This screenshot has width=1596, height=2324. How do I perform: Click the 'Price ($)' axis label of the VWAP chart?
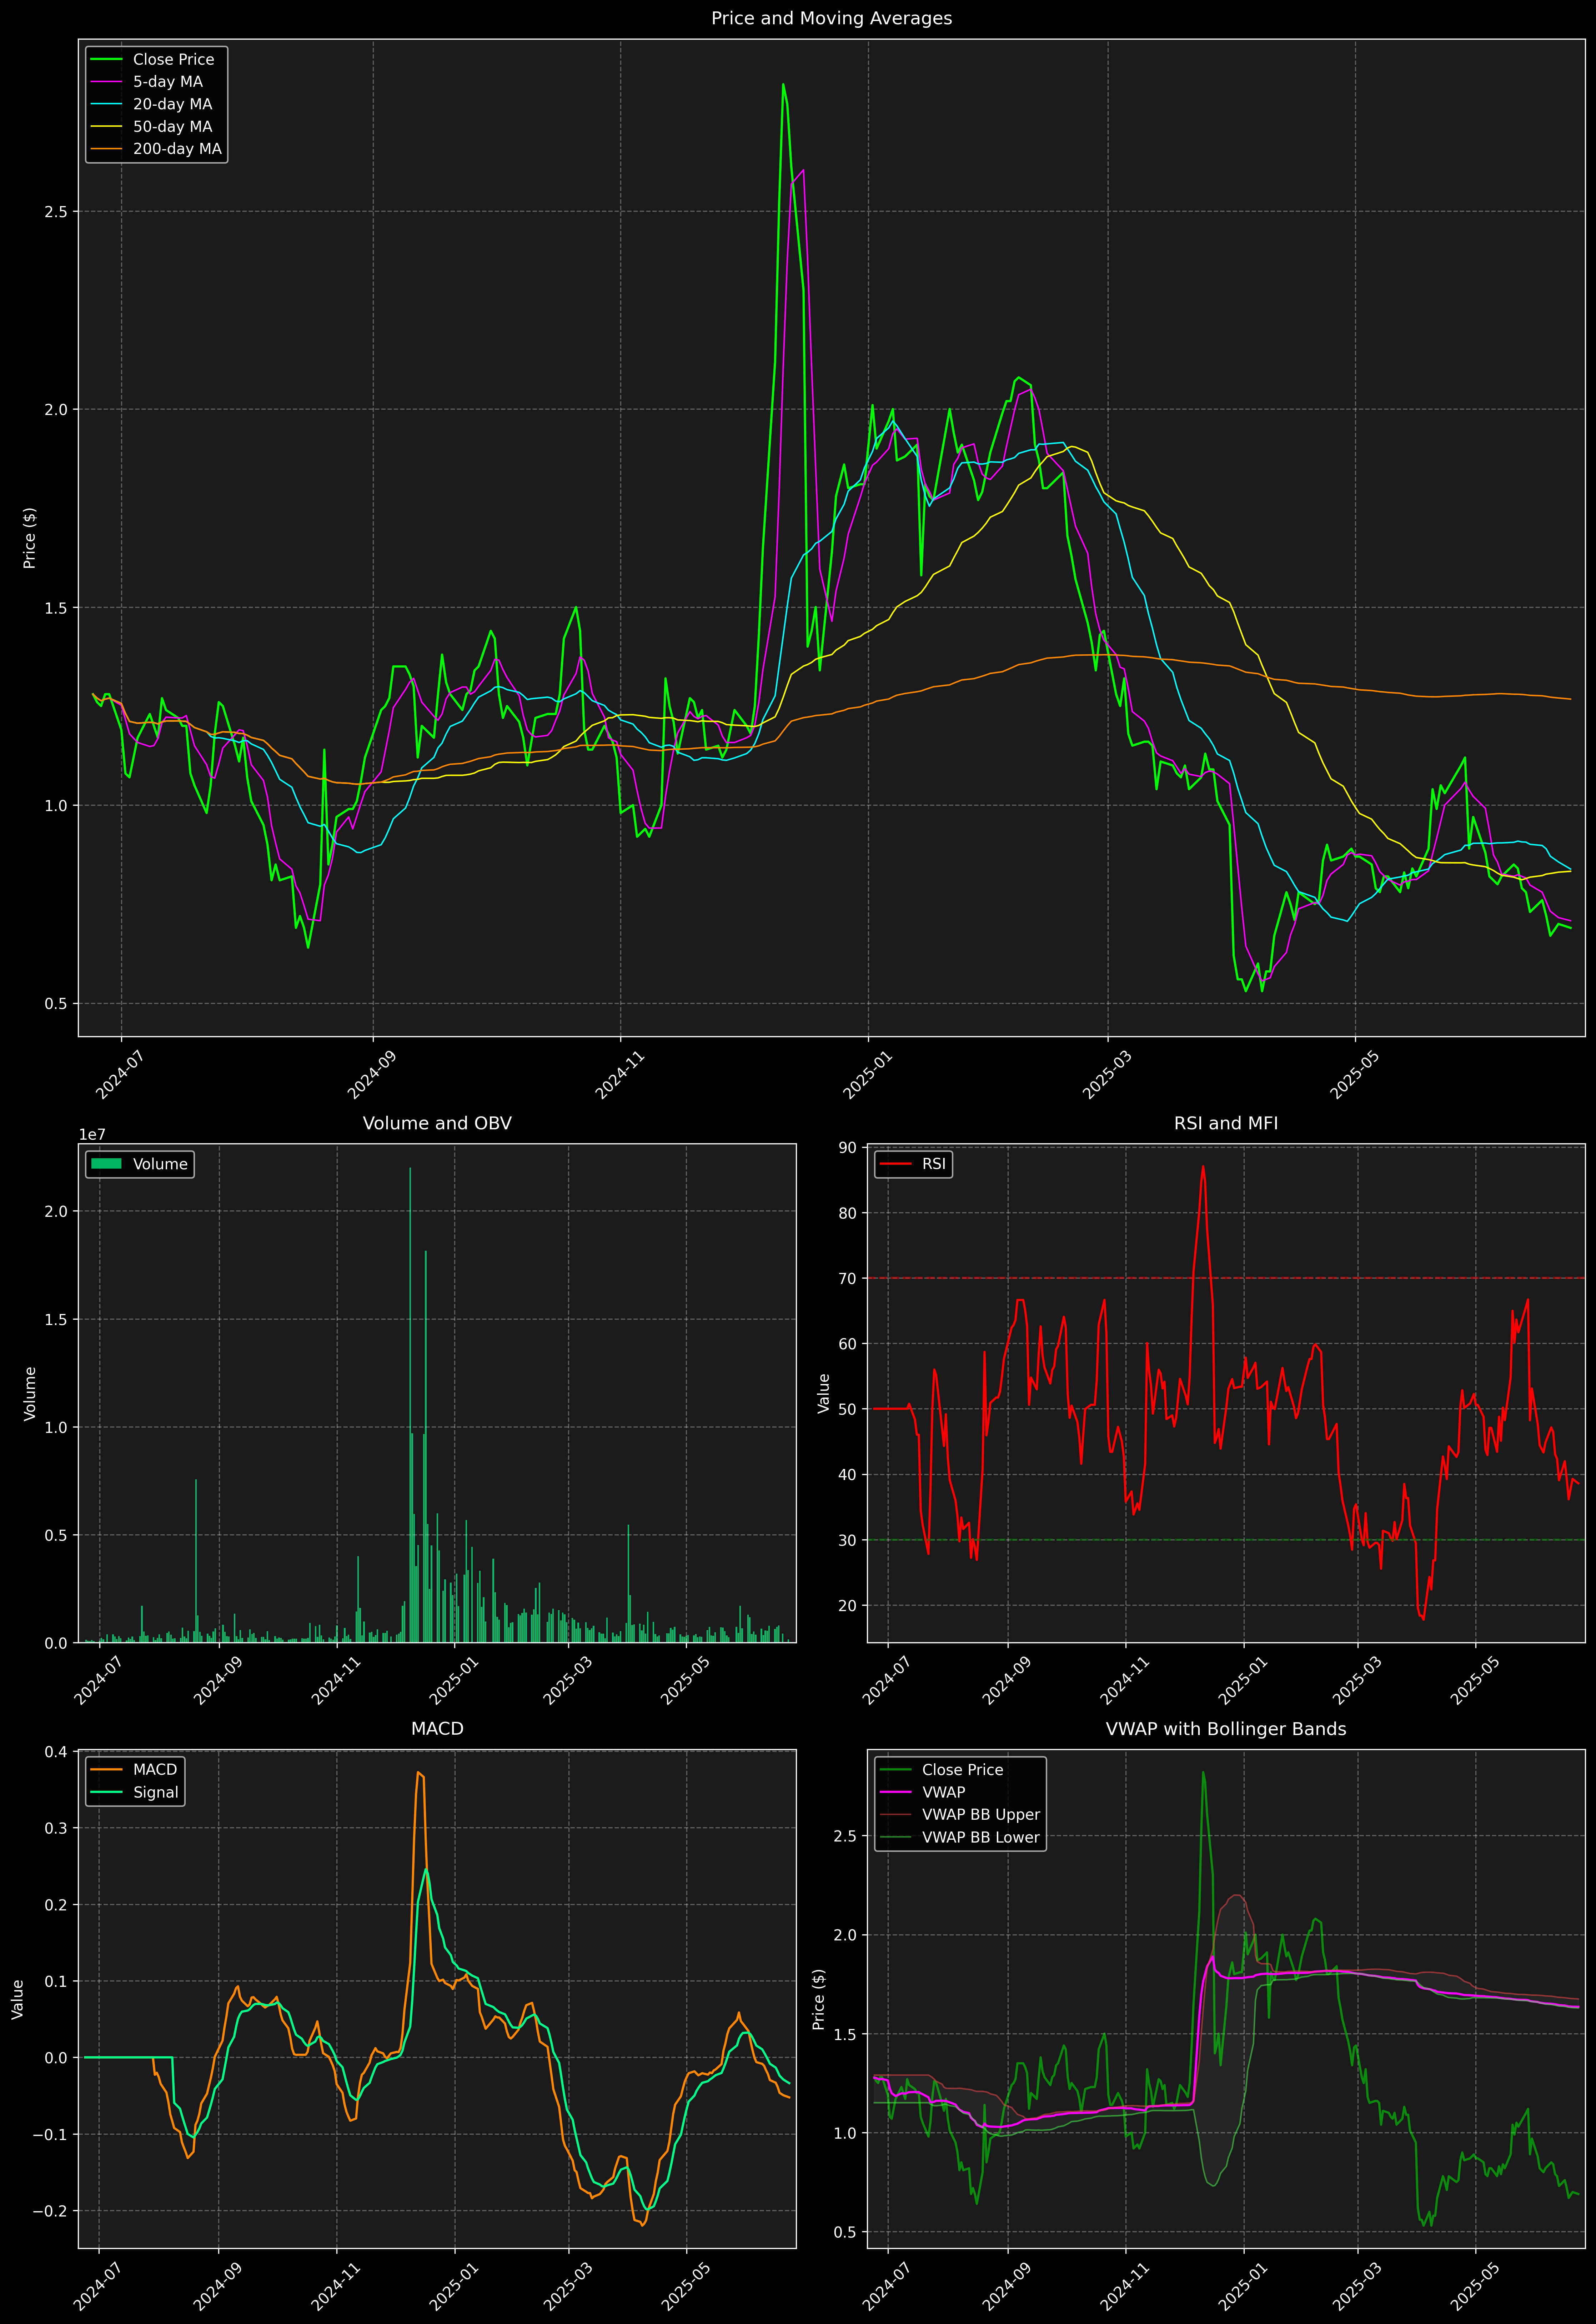[819, 1999]
